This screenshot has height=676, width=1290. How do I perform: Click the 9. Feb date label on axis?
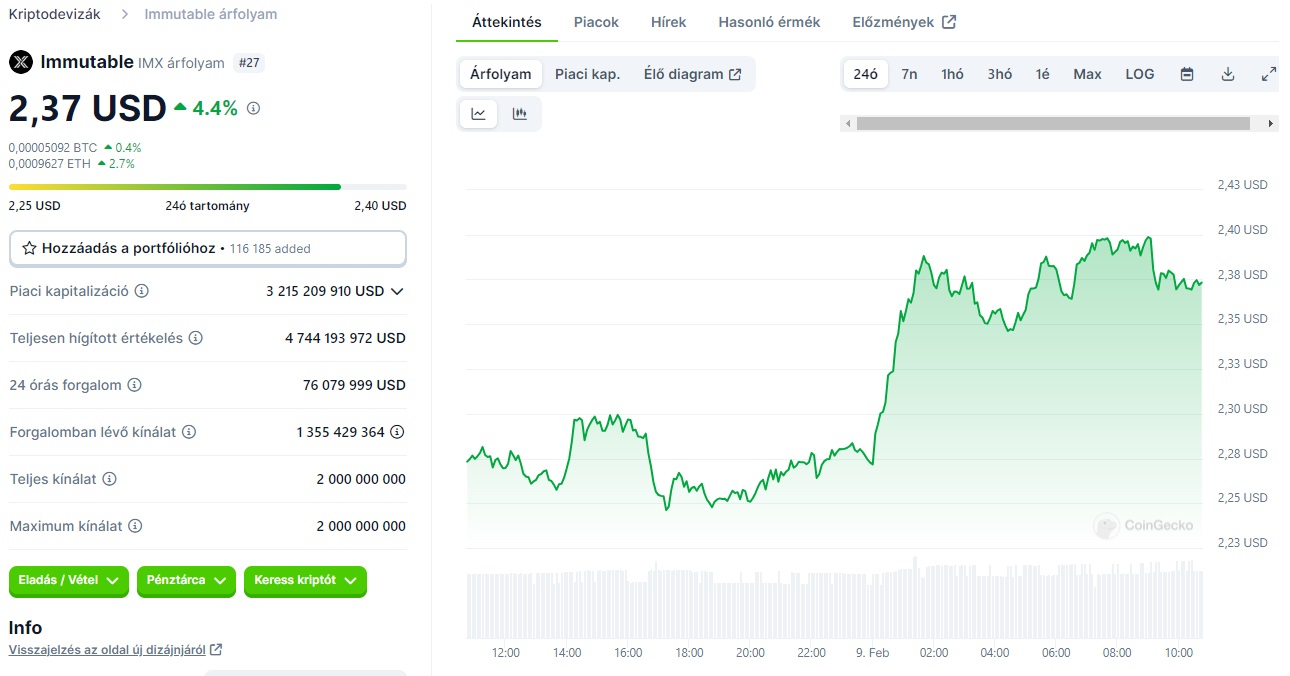(873, 653)
